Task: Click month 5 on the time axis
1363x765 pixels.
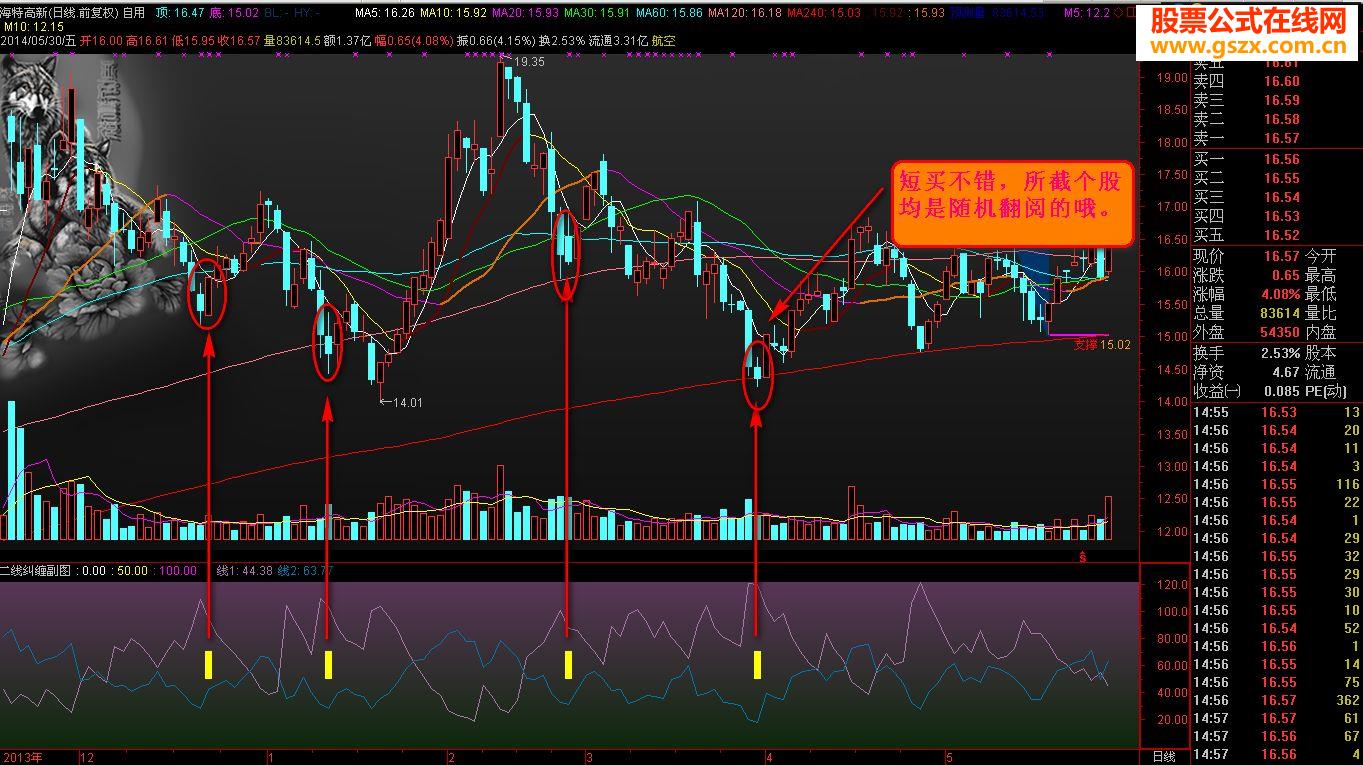Action: 951,758
